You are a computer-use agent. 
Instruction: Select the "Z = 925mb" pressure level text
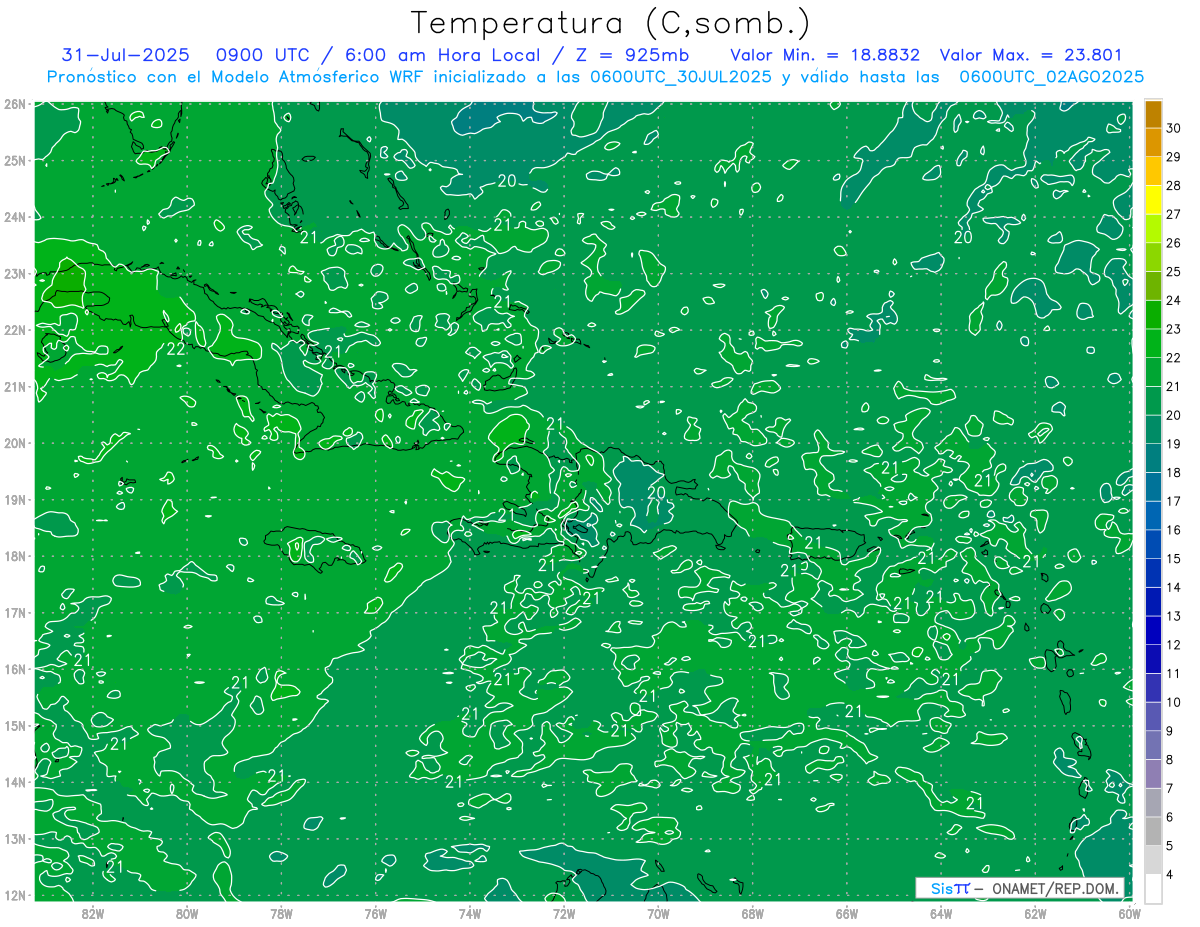pyautogui.click(x=629, y=55)
